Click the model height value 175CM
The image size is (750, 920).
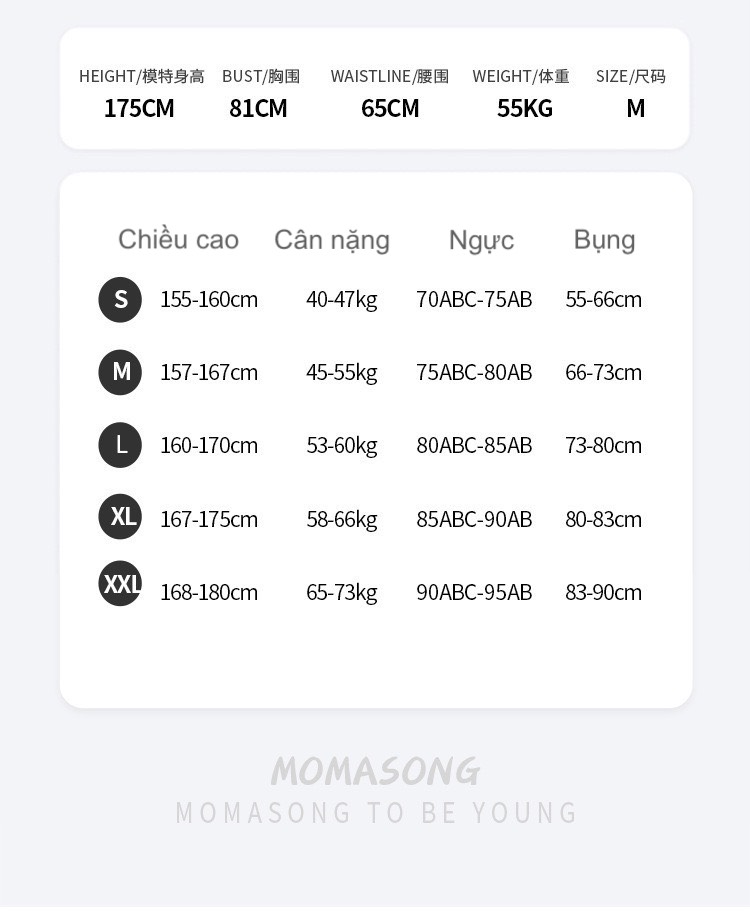(x=139, y=108)
